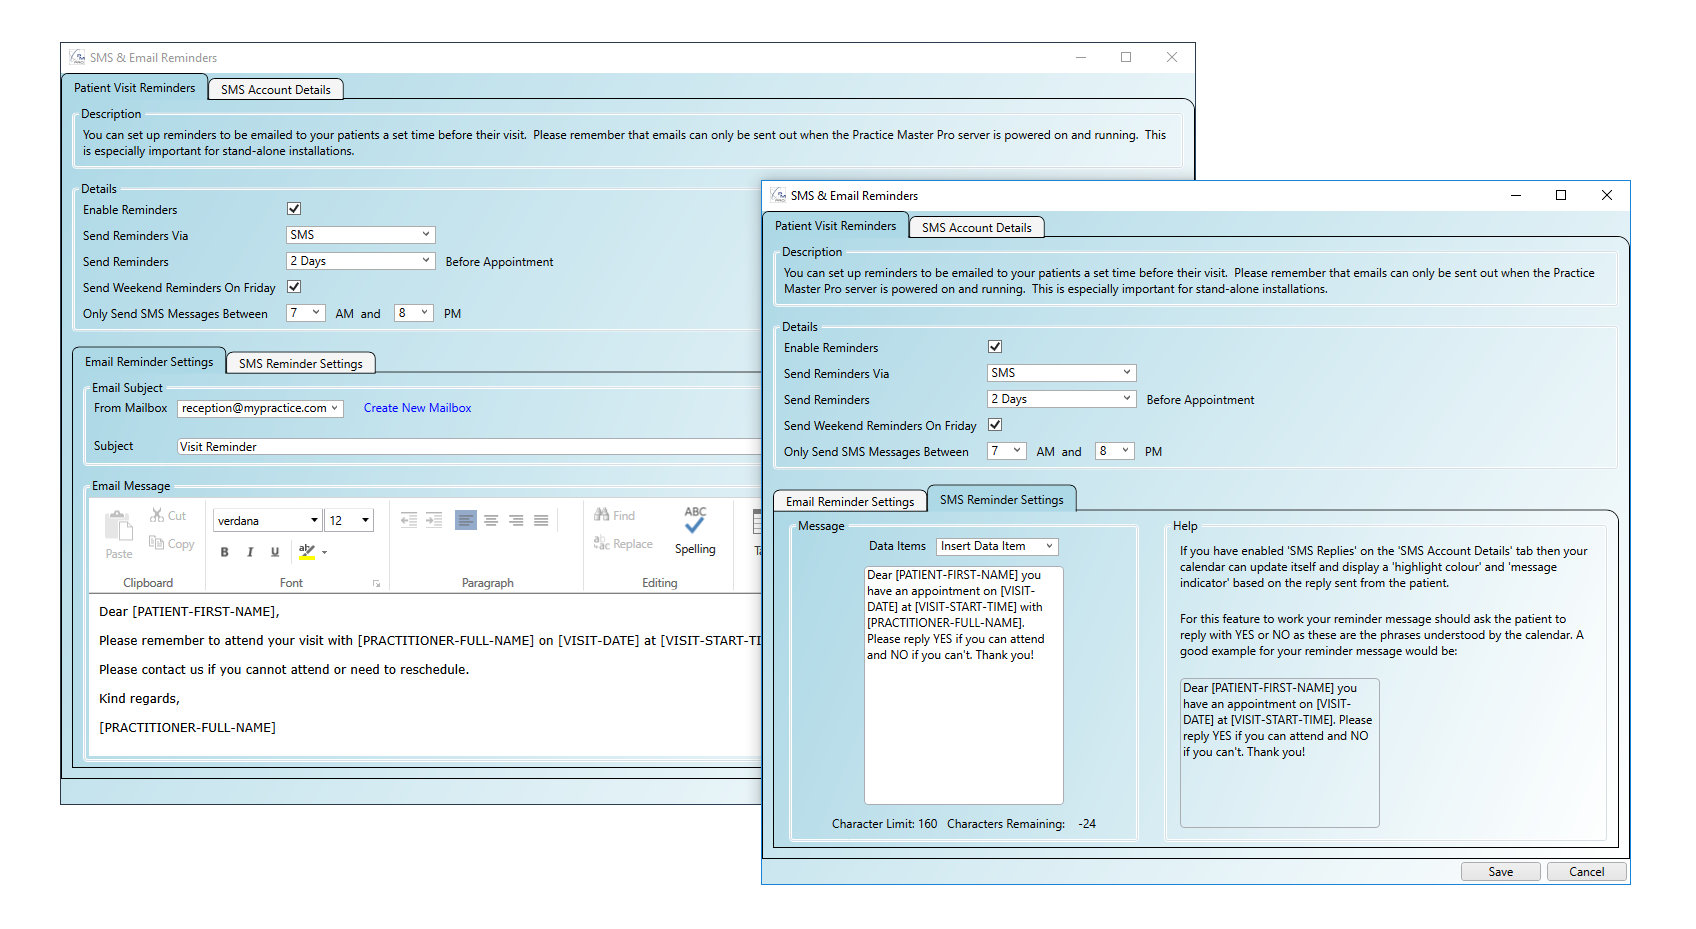Justify the paragraph text
1696x929 pixels.
pyautogui.click(x=541, y=520)
